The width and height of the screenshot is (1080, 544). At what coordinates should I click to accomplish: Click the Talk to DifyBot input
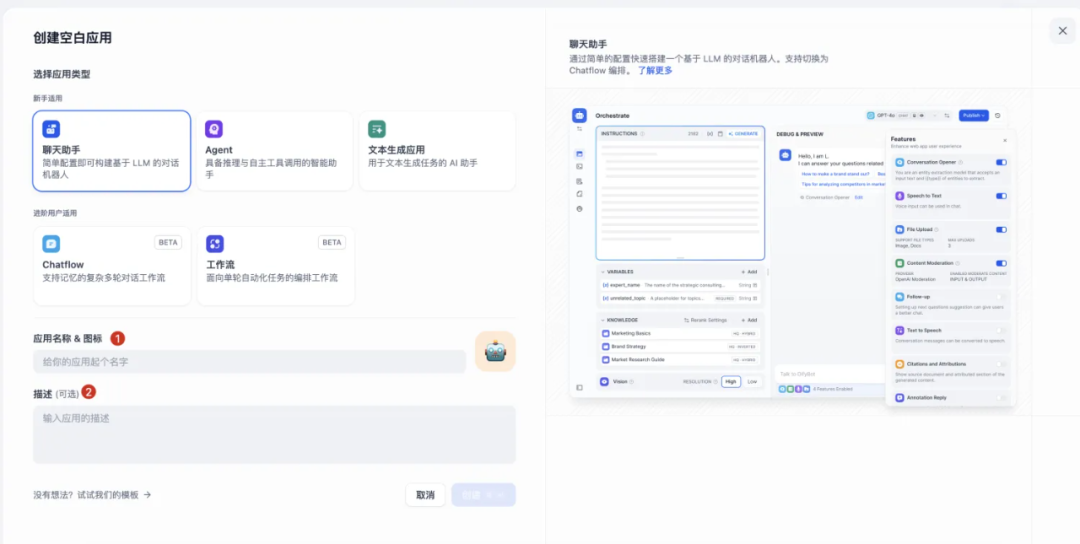click(829, 374)
